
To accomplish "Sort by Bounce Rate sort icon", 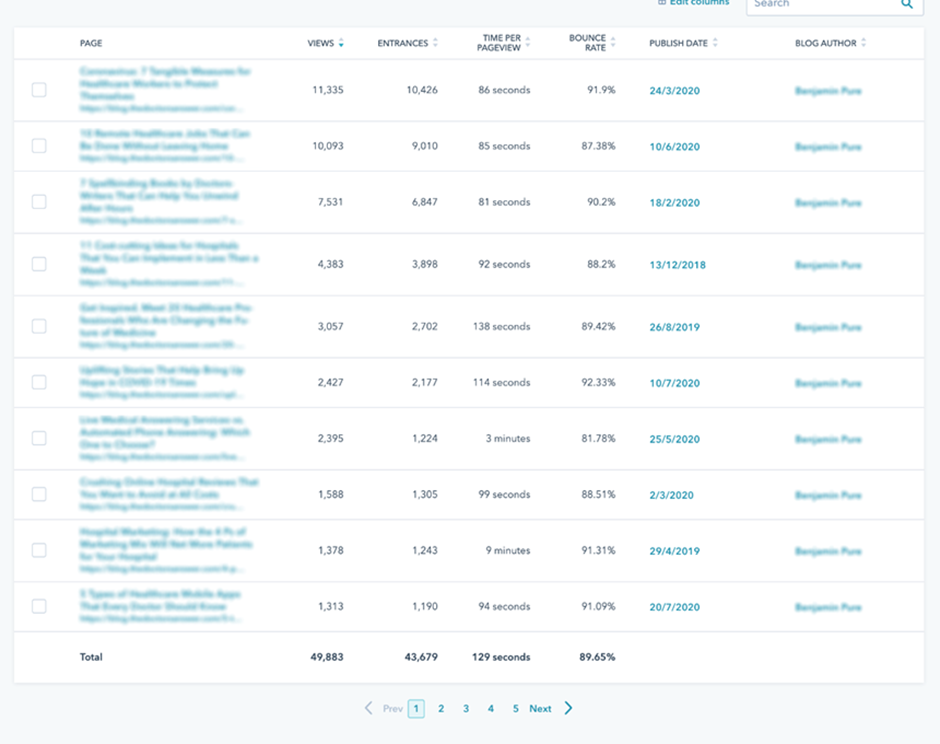I will [613, 43].
